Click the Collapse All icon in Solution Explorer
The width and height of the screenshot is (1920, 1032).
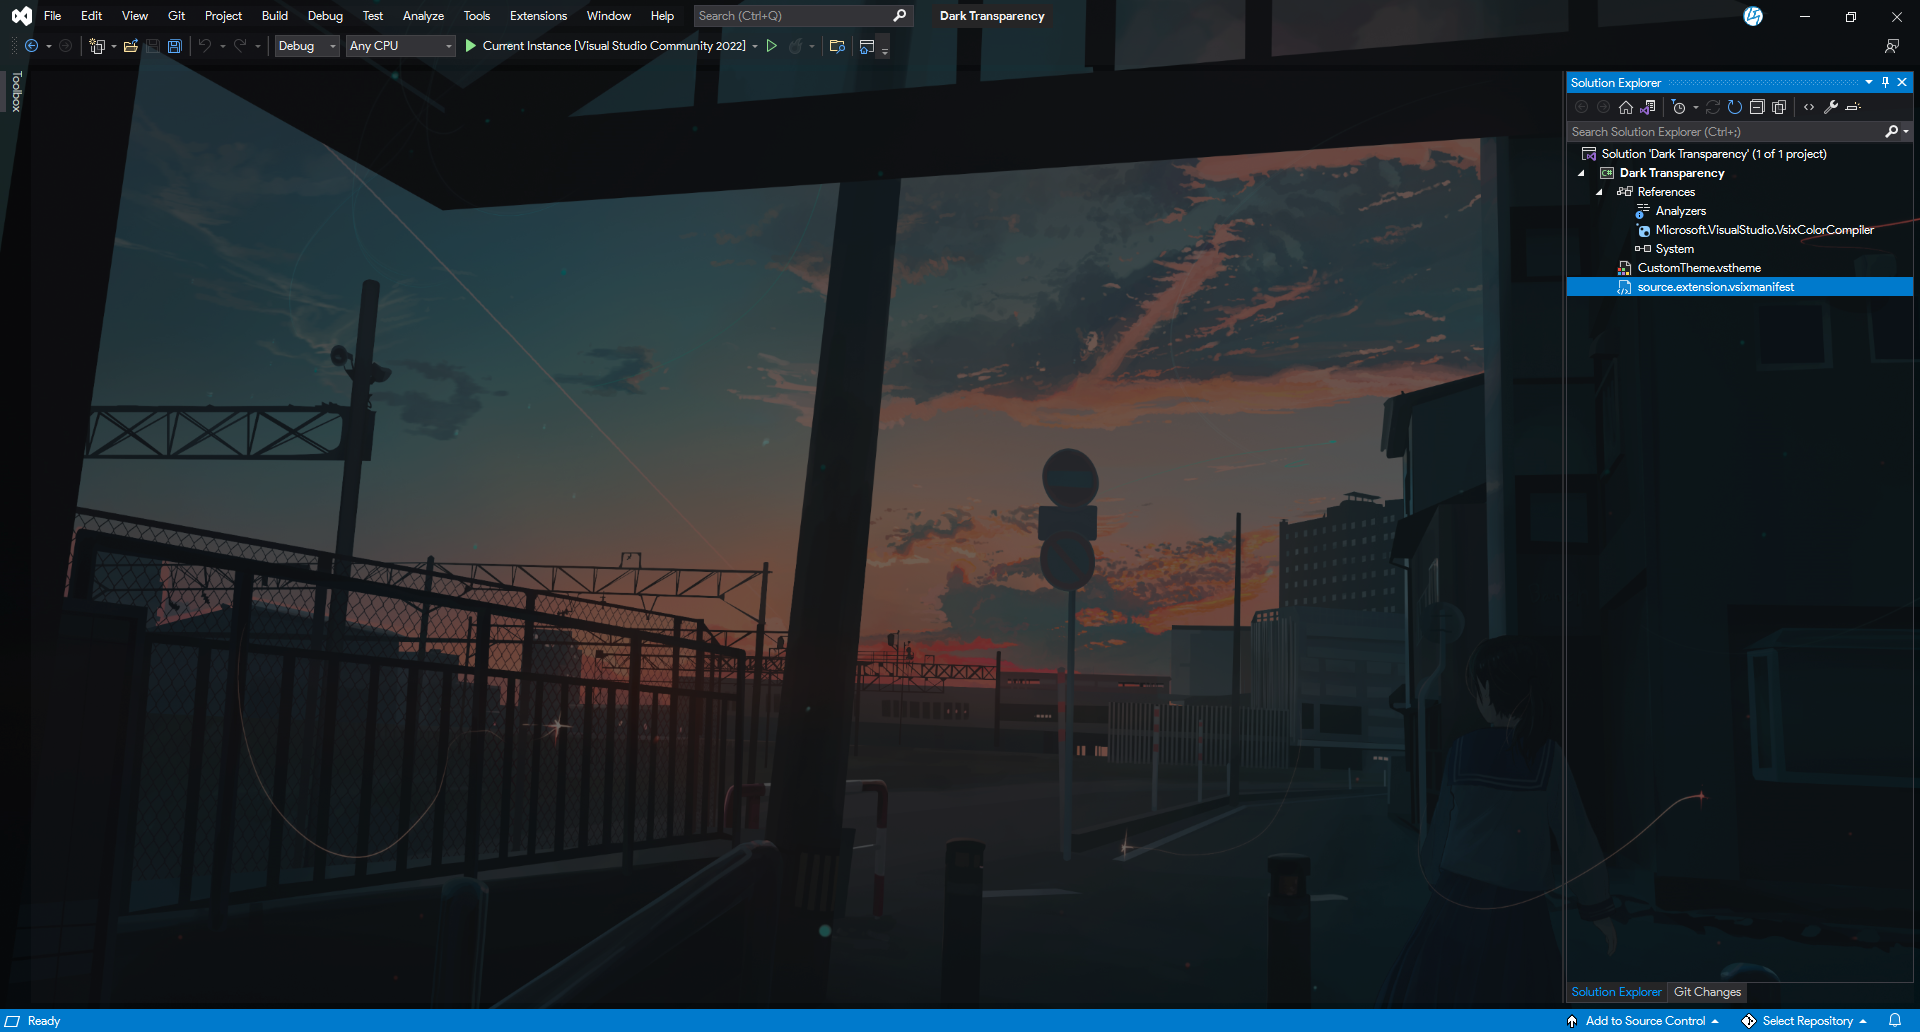[1757, 107]
